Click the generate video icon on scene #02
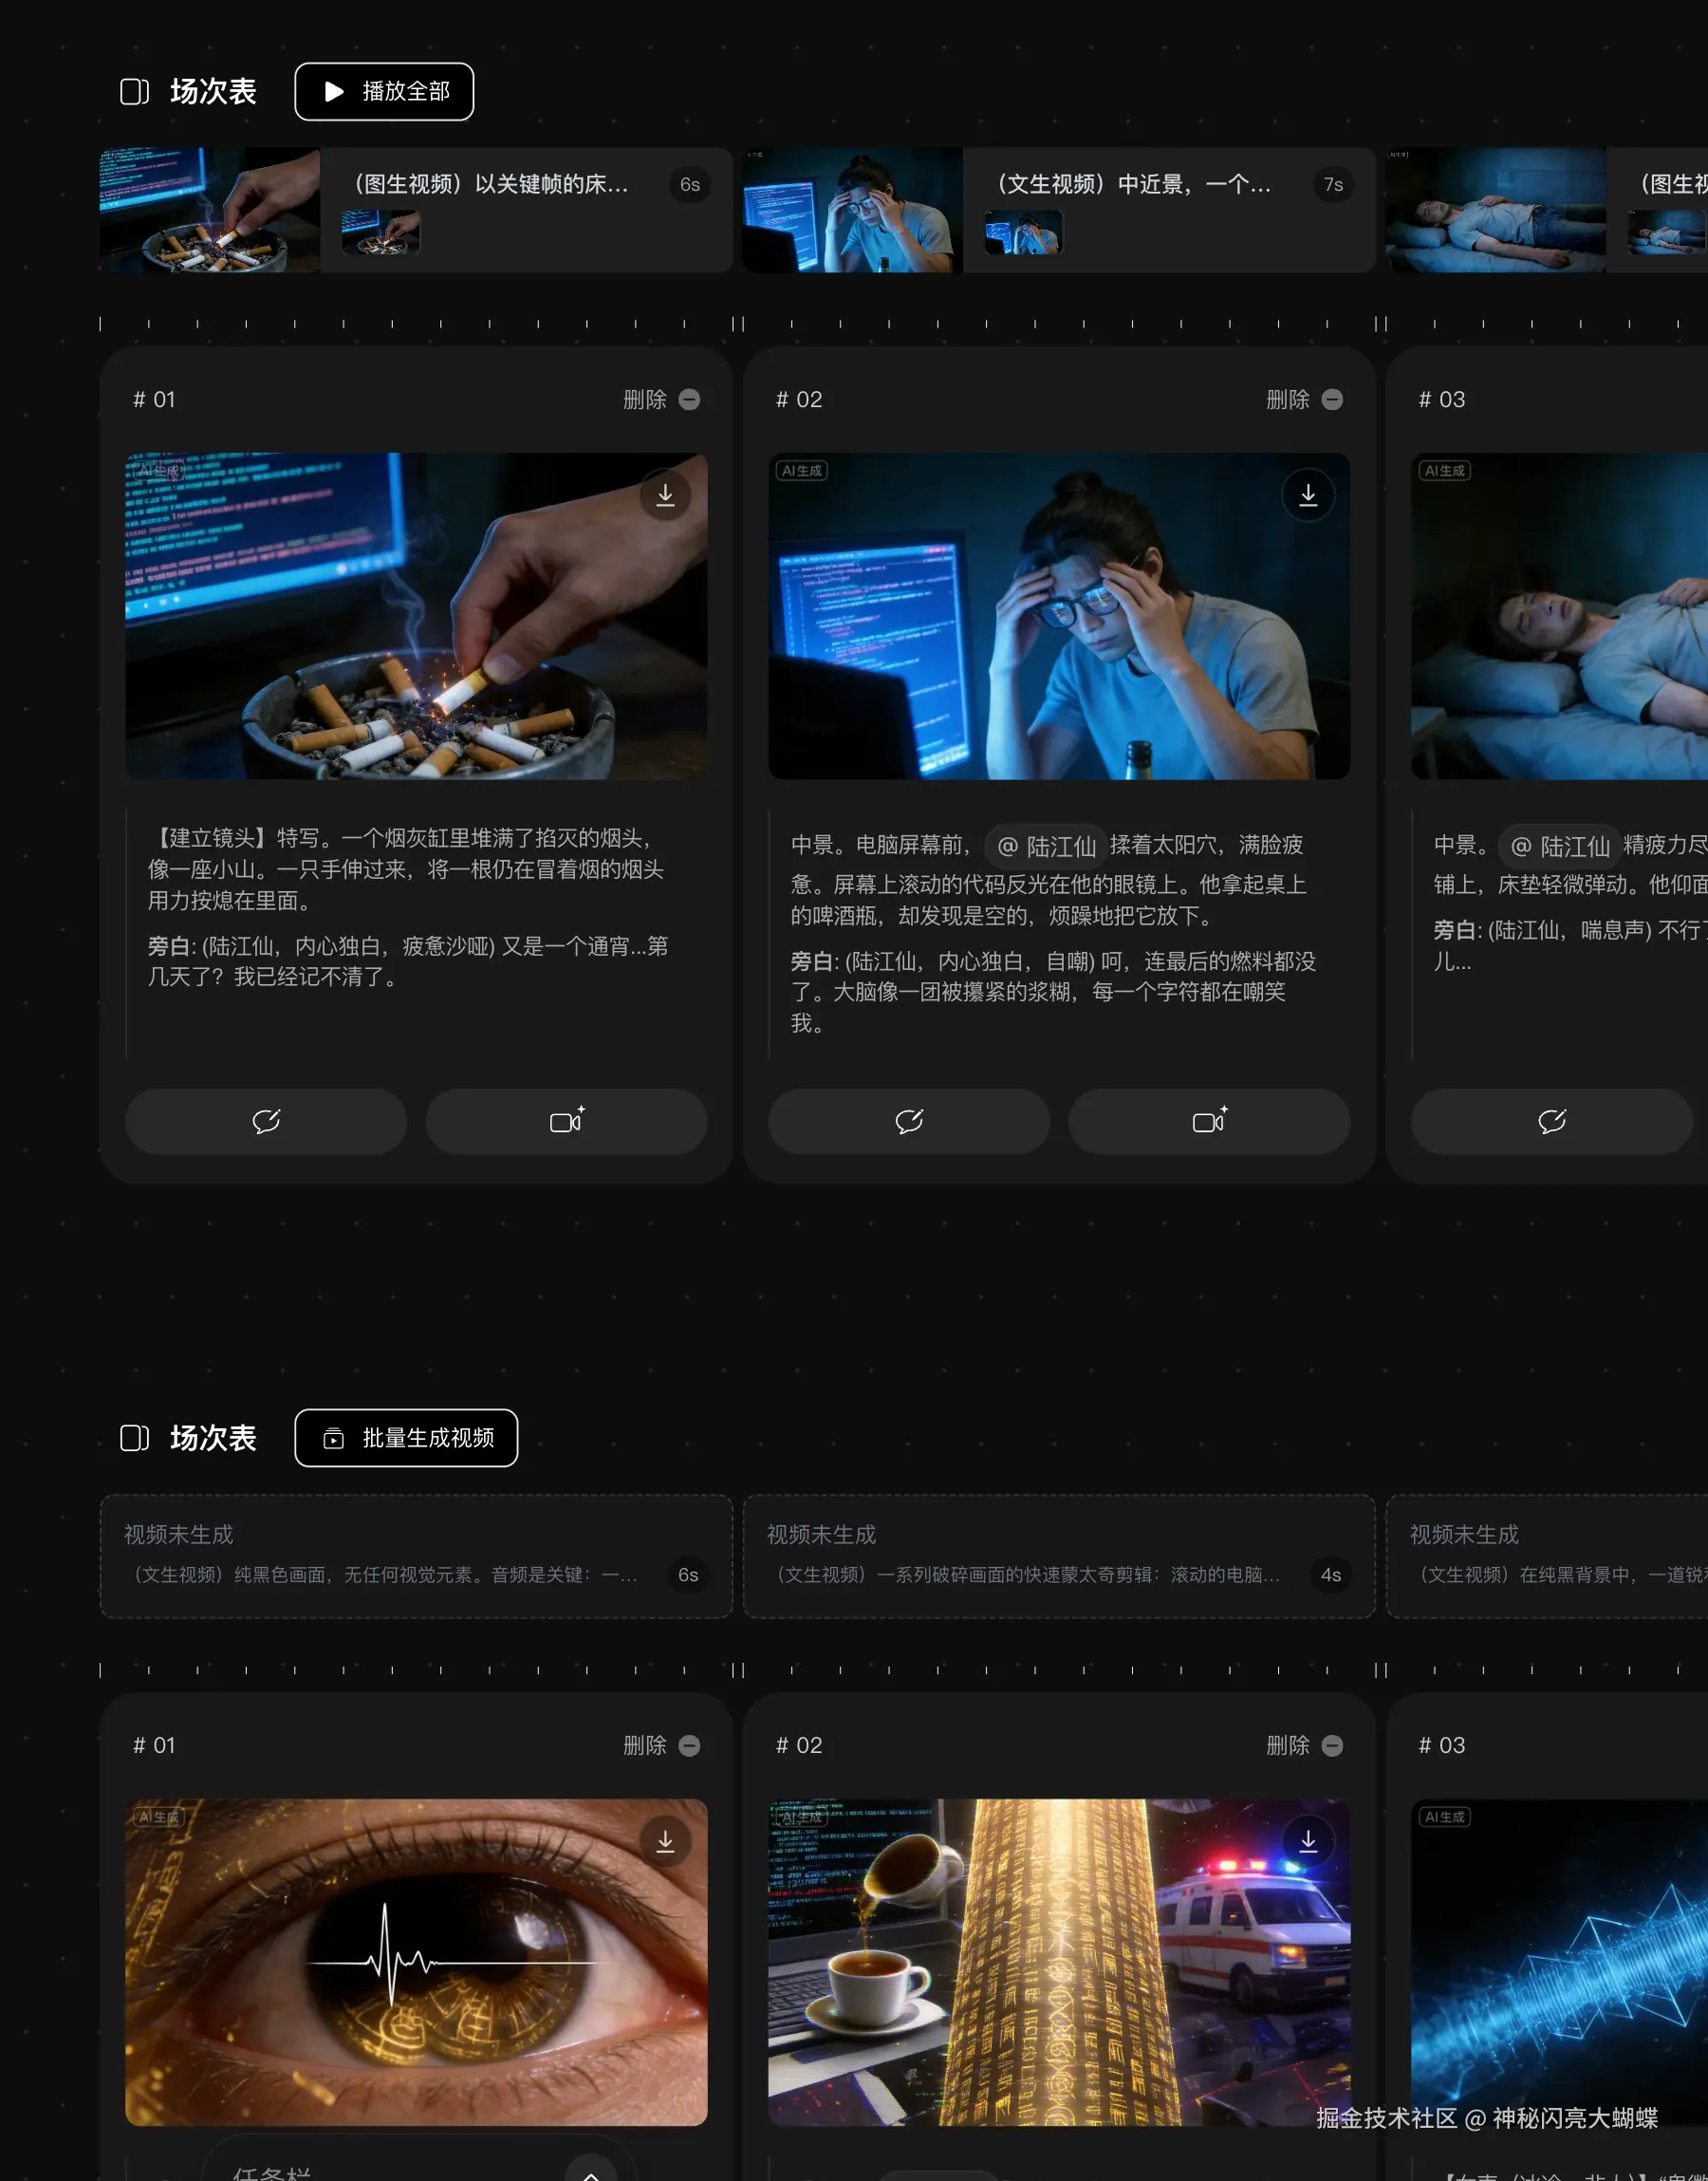 click(x=1209, y=1121)
